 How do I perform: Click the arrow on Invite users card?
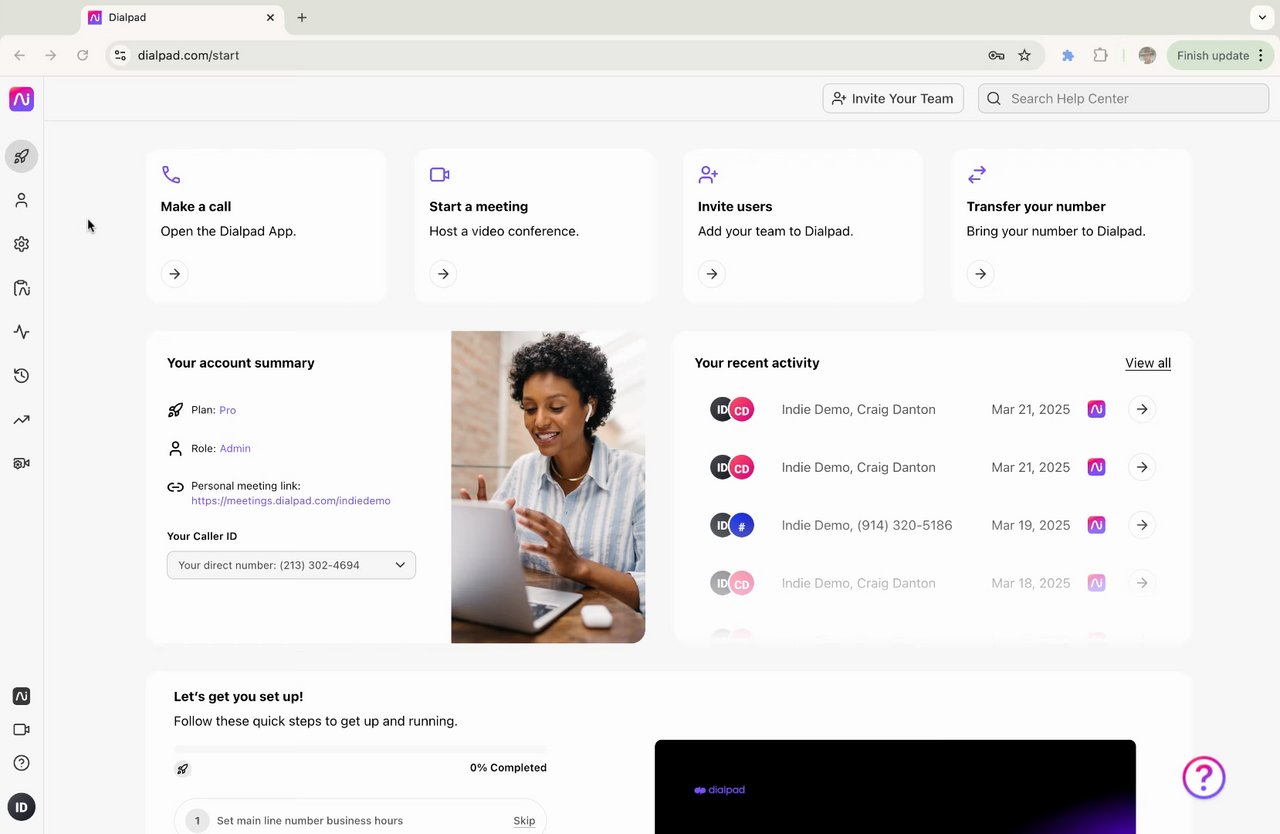(x=712, y=274)
